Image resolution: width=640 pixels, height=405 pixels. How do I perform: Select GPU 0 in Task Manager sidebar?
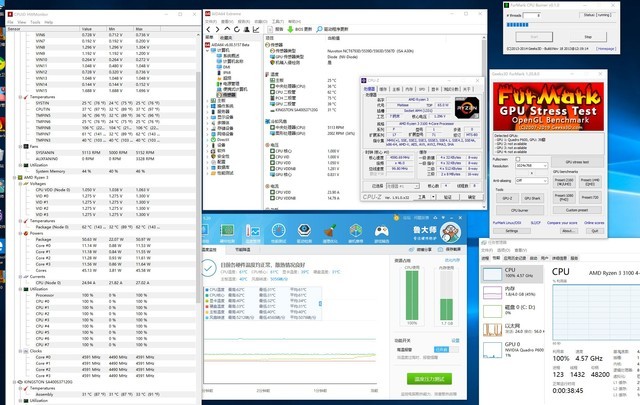pyautogui.click(x=513, y=348)
